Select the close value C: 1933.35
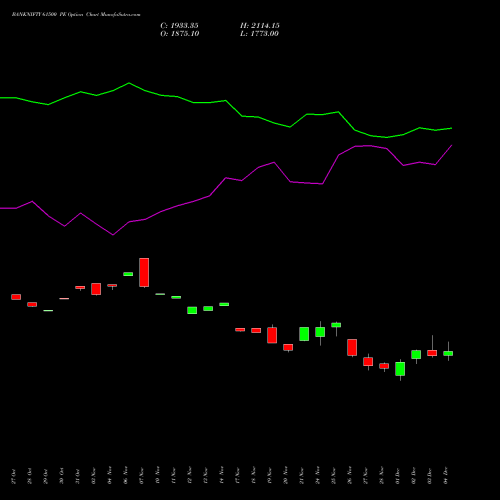This screenshot has width=500, height=500. click(179, 26)
